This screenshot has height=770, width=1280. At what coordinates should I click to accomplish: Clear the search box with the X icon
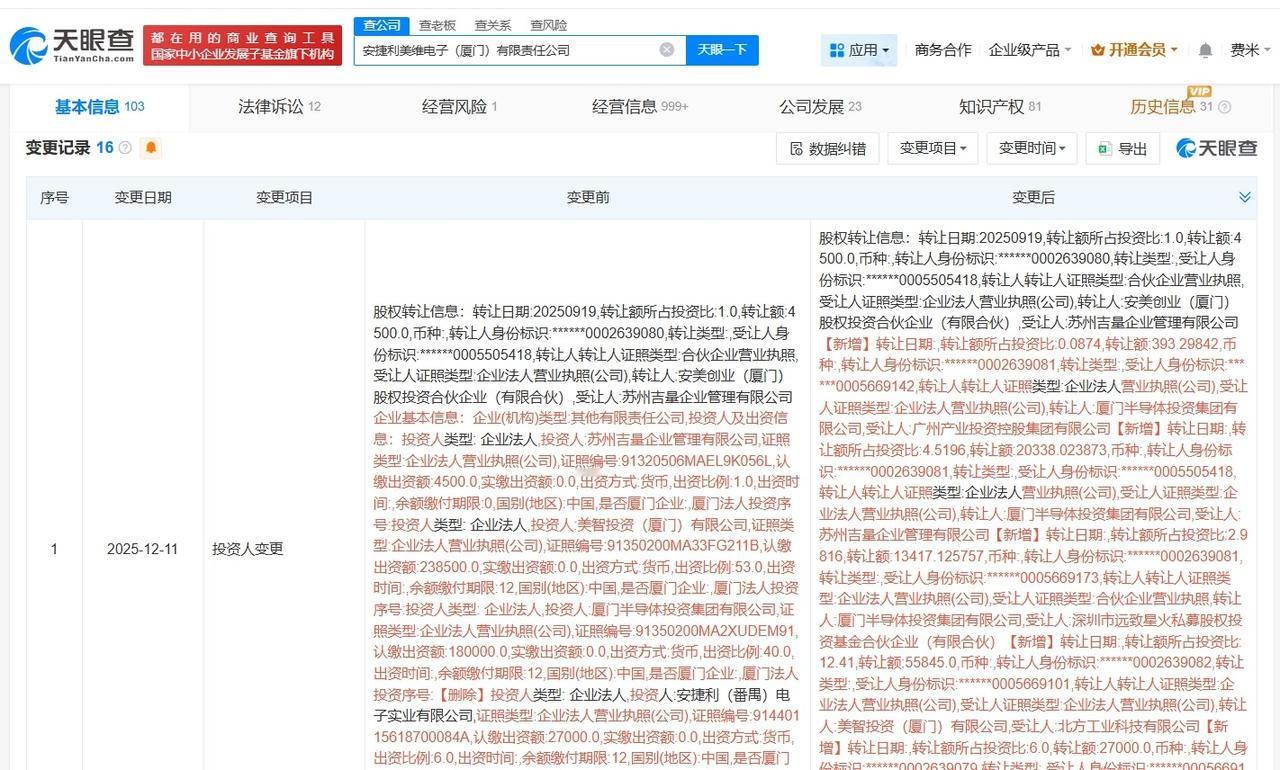pyautogui.click(x=667, y=50)
